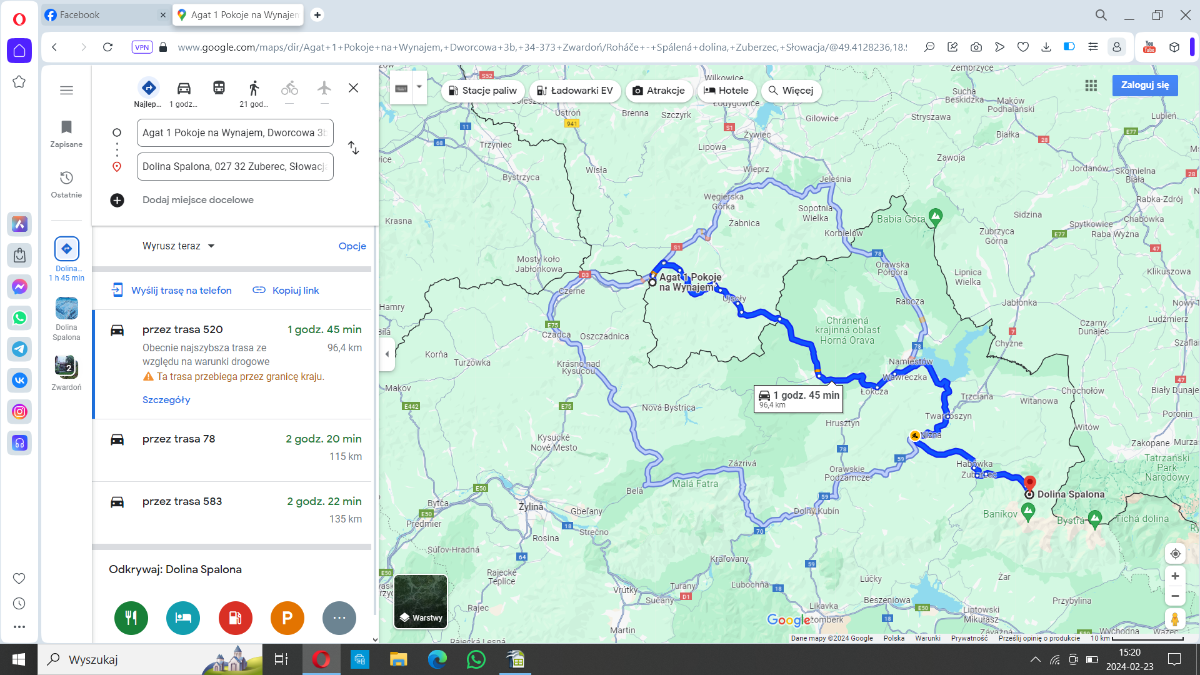Click the orange parking icon
Image resolution: width=1200 pixels, height=675 pixels.
coord(287,618)
